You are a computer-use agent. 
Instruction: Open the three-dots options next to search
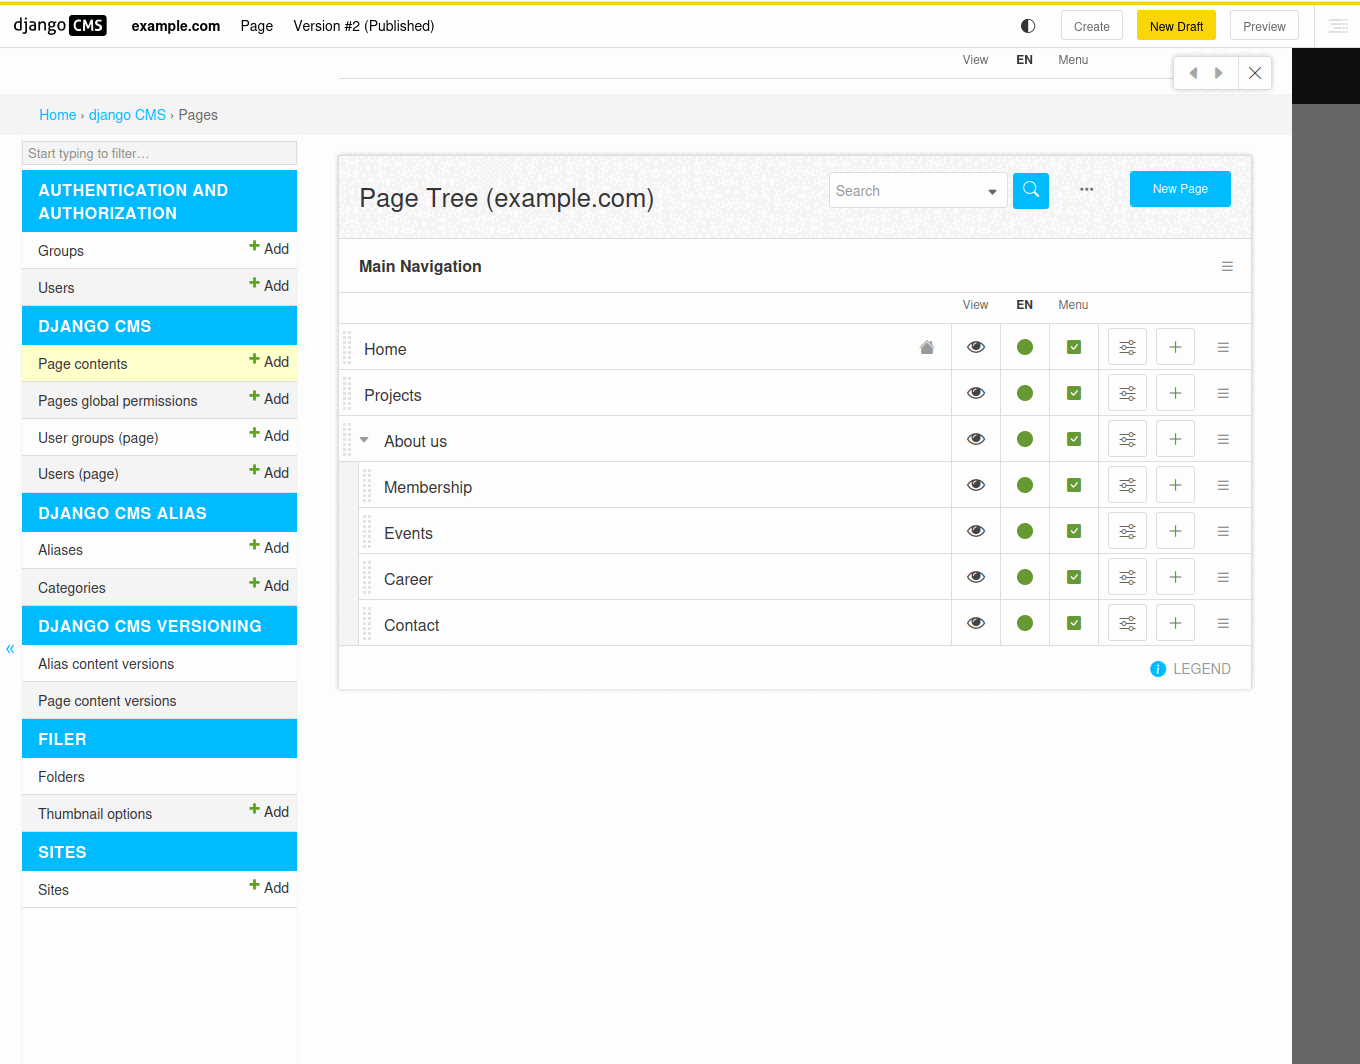1086,189
